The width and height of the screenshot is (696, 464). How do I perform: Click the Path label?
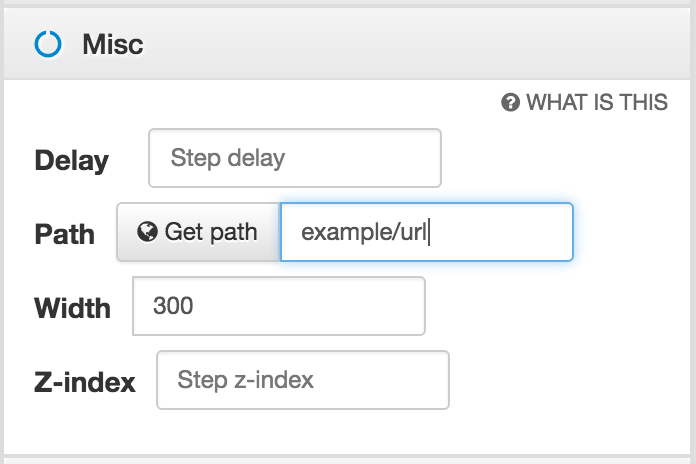[x=64, y=234]
